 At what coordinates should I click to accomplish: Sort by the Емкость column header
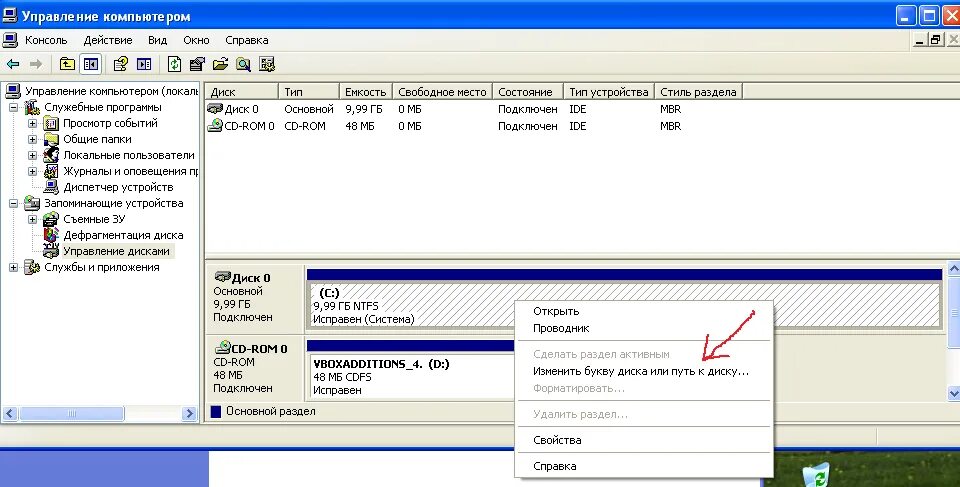(366, 92)
